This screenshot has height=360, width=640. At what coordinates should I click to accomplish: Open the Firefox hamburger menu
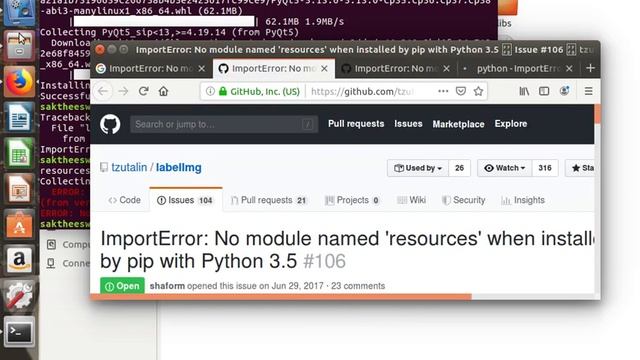tap(588, 91)
